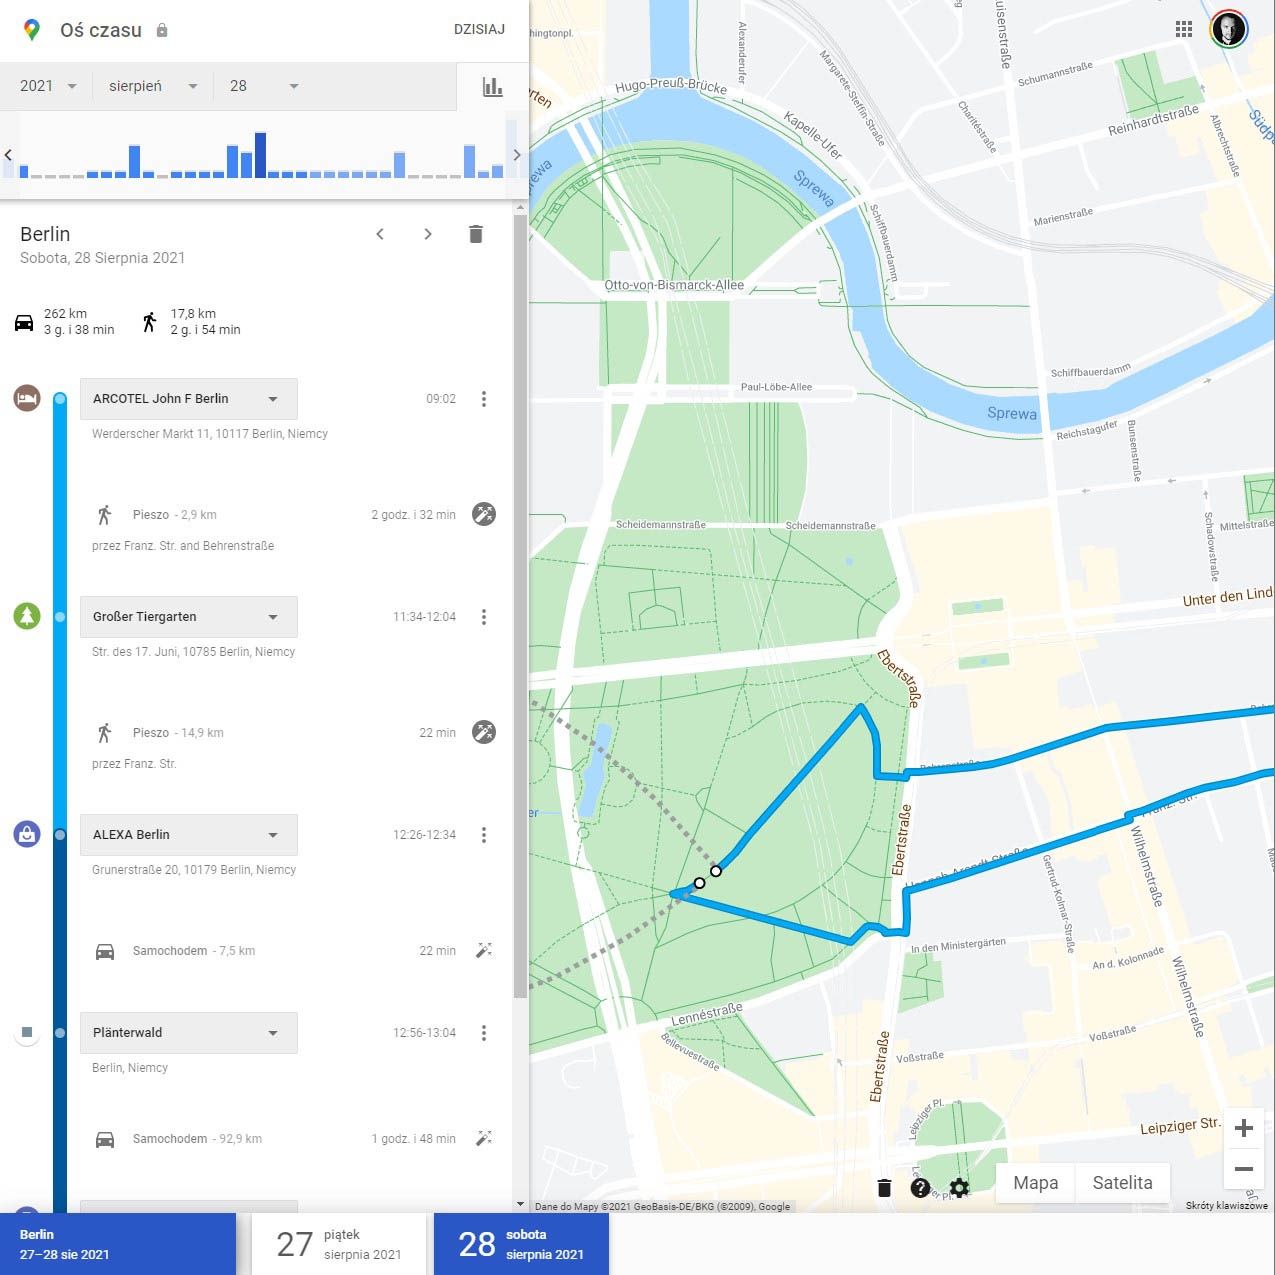Viewport: 1275px width, 1275px height.
Task: Click the lower white route marker on map
Action: pyautogui.click(x=700, y=883)
